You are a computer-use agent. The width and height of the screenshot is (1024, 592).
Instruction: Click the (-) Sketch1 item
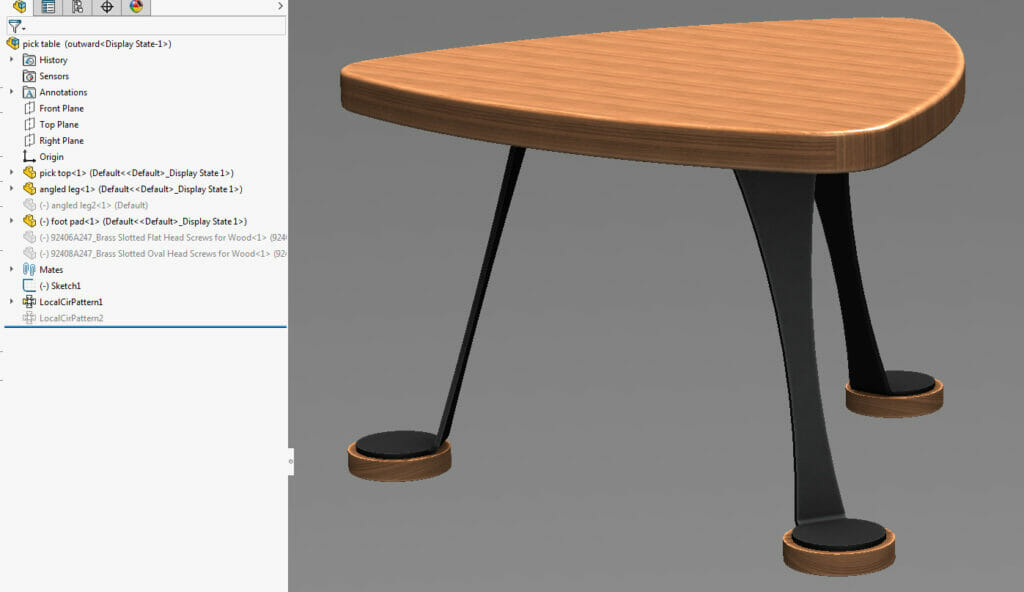(59, 286)
